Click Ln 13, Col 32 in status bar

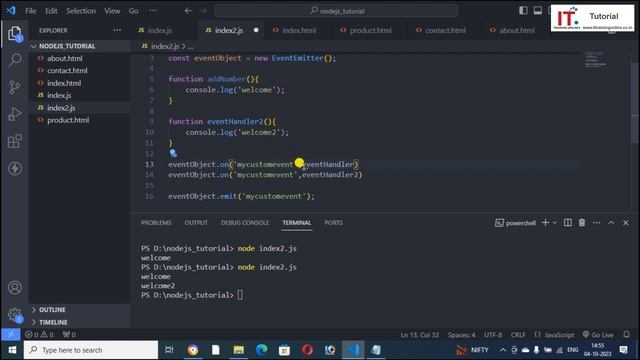[x=420, y=335]
